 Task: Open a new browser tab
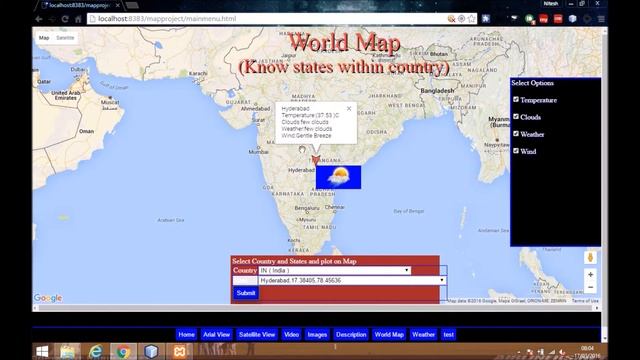tap(131, 5)
